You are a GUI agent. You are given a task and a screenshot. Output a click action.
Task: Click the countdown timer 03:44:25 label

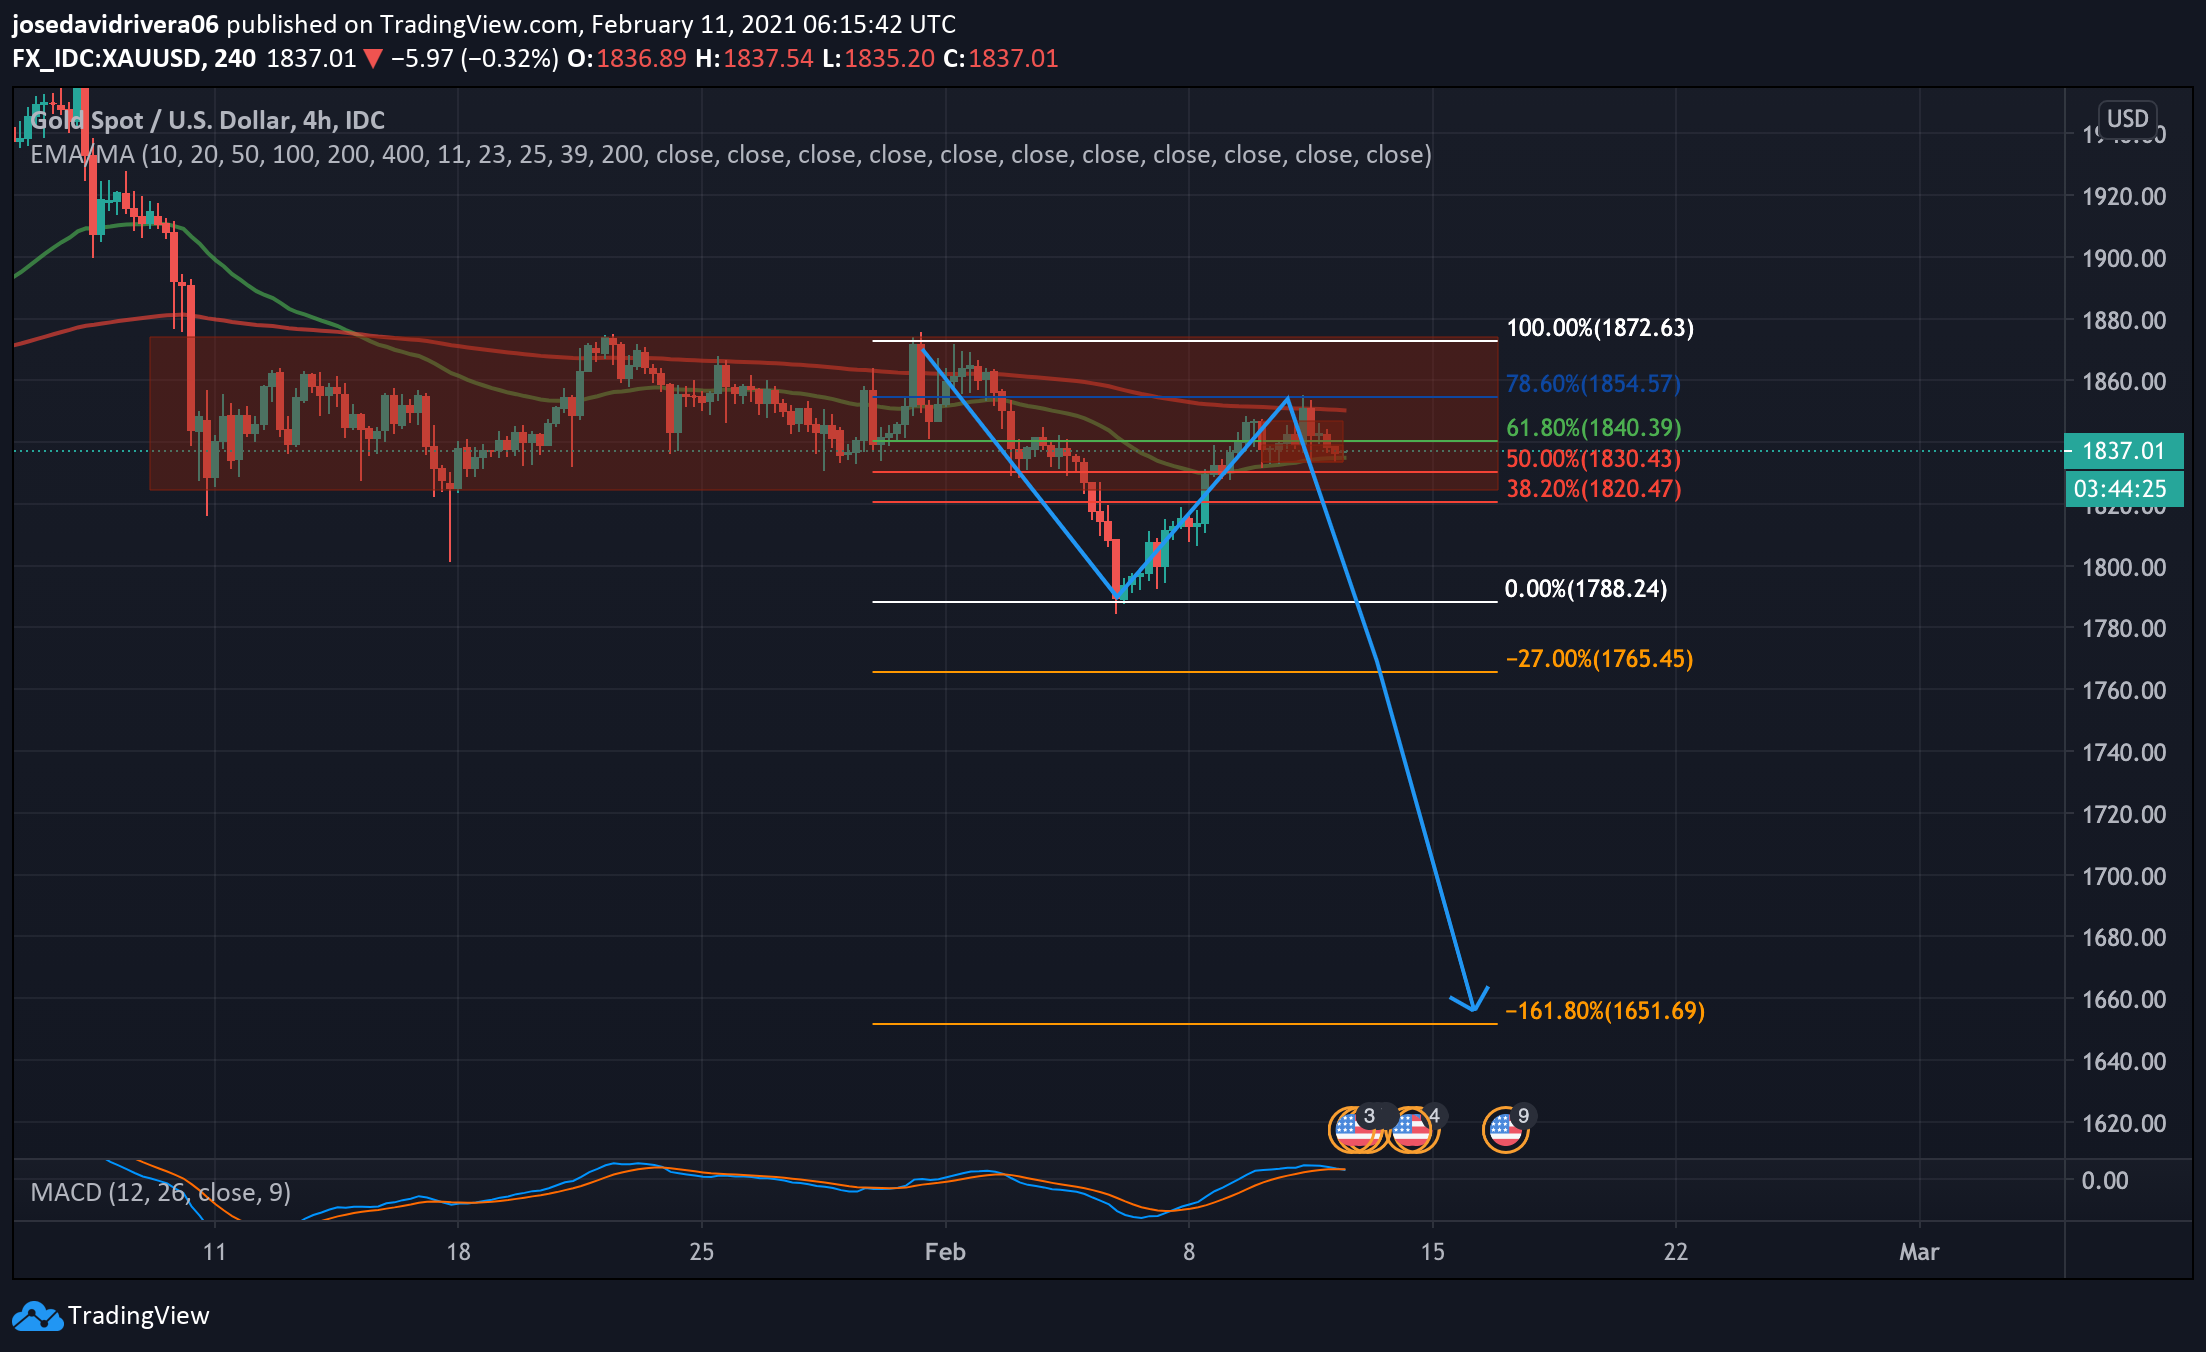point(2123,489)
